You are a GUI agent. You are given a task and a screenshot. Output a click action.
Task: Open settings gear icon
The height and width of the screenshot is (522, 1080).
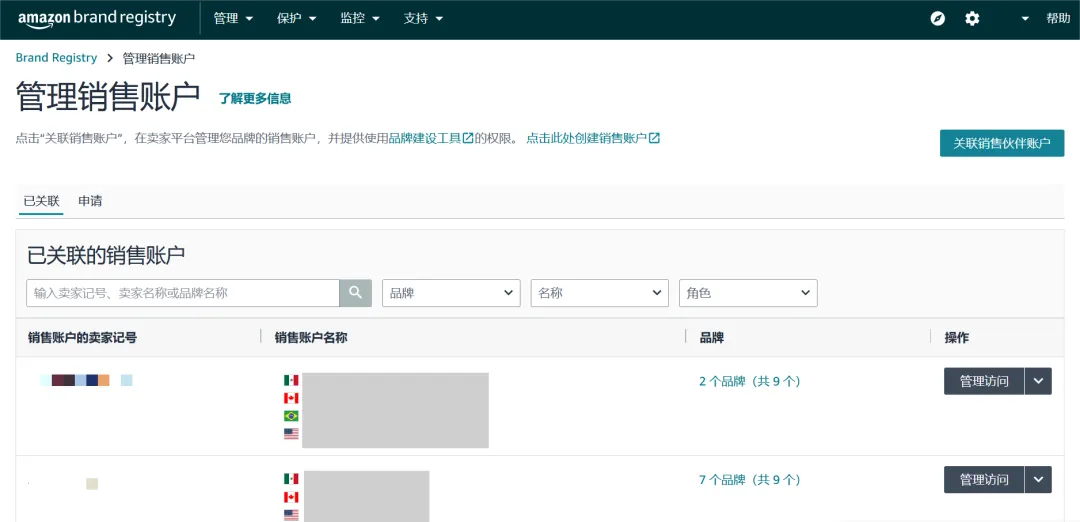[x=972, y=19]
